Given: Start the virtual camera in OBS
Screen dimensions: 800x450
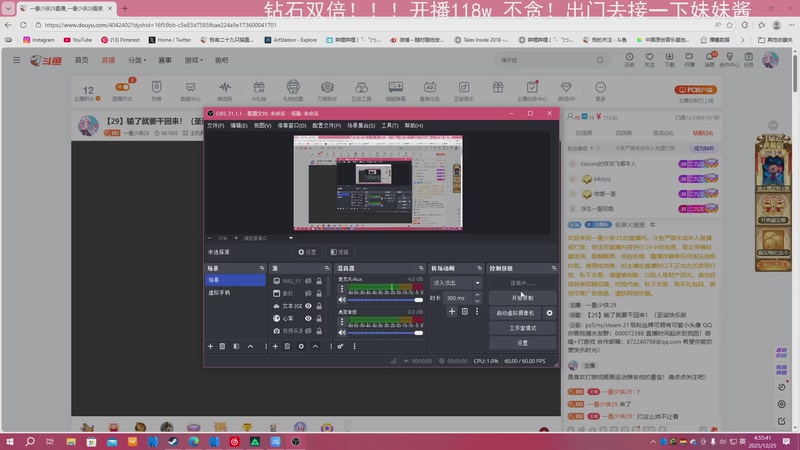Looking at the screenshot, I should pyautogui.click(x=515, y=313).
